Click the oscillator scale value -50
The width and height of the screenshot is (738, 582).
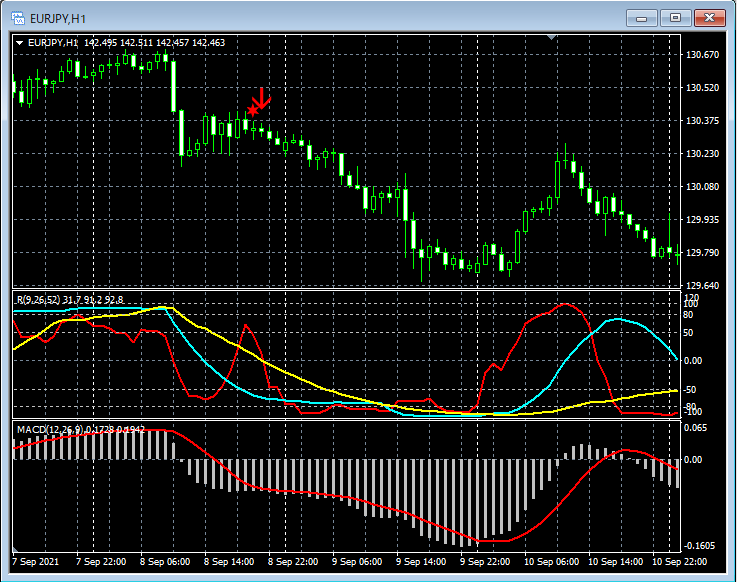pyautogui.click(x=690, y=390)
